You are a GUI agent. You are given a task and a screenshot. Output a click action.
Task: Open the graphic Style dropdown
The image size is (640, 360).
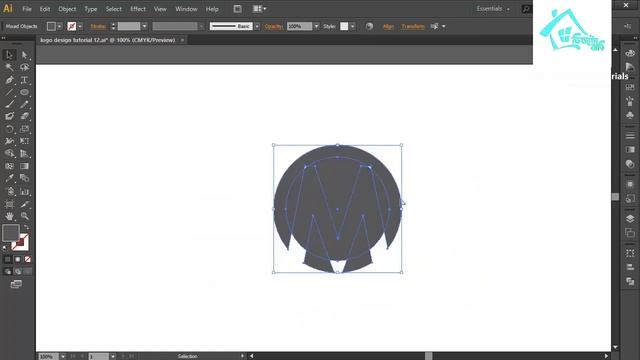click(x=353, y=26)
